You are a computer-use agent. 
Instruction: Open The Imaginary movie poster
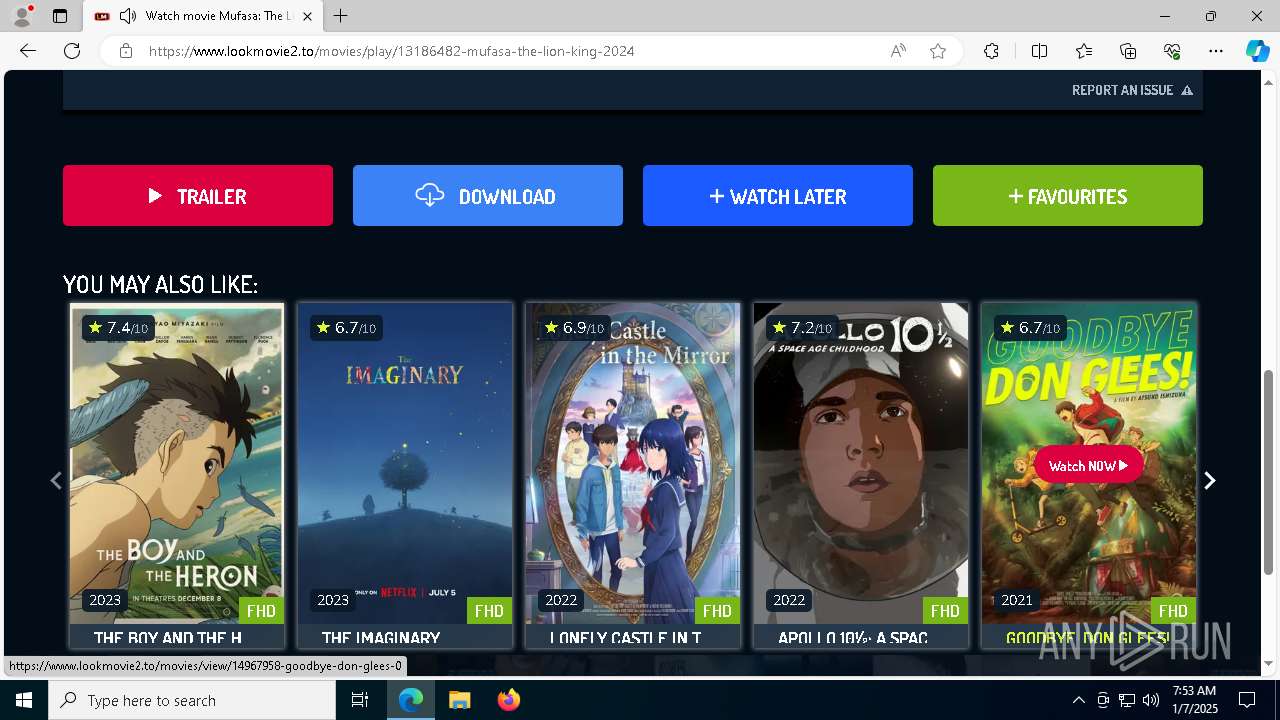click(405, 465)
